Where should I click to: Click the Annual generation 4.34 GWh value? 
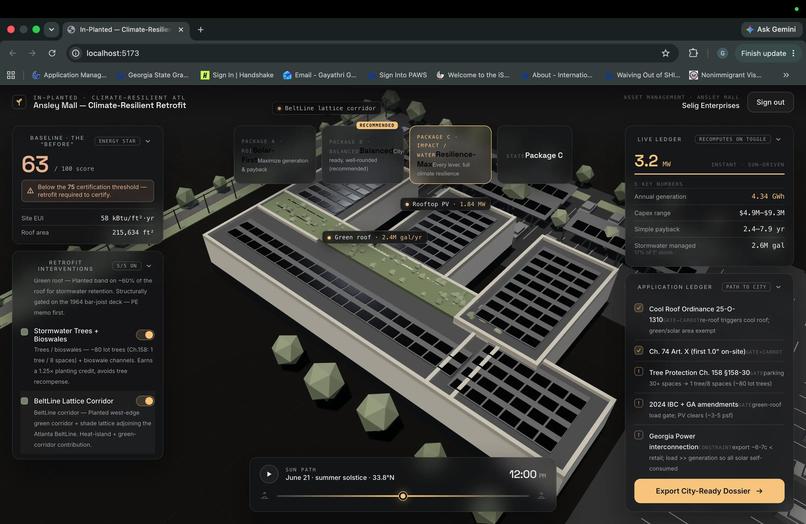(767, 196)
